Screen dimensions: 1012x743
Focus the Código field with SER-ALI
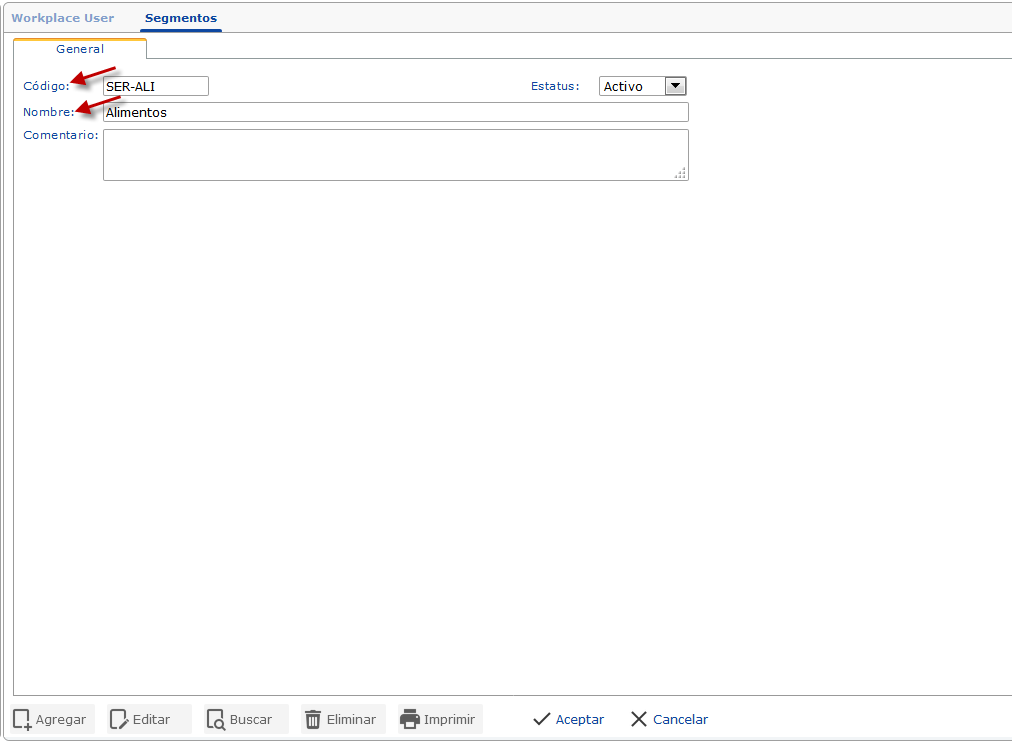(156, 86)
